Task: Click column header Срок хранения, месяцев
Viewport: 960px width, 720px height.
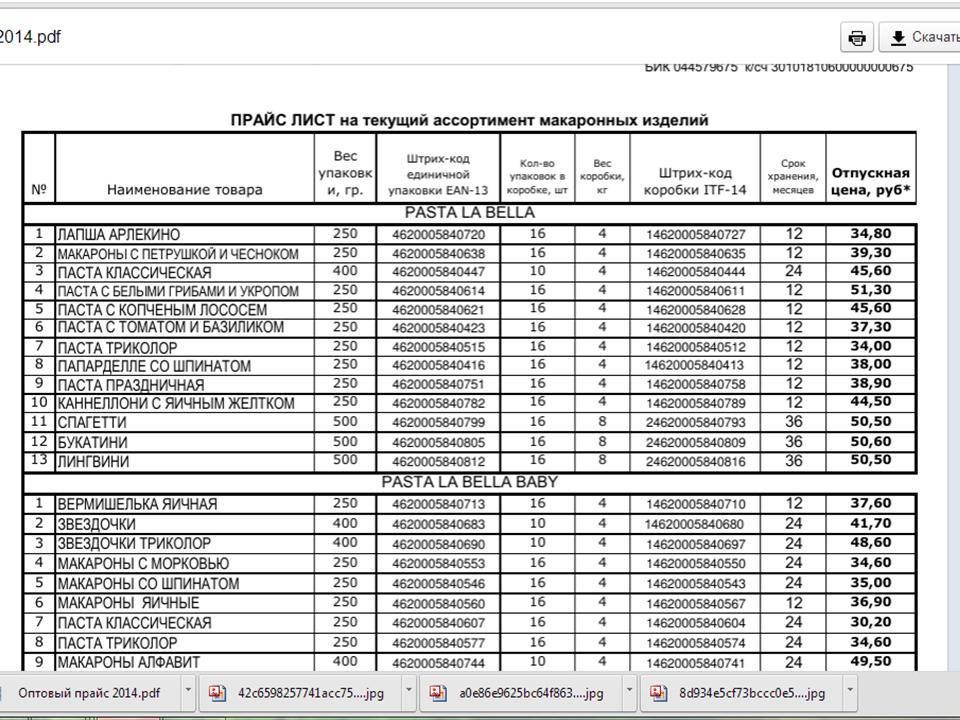Action: pyautogui.click(x=793, y=176)
